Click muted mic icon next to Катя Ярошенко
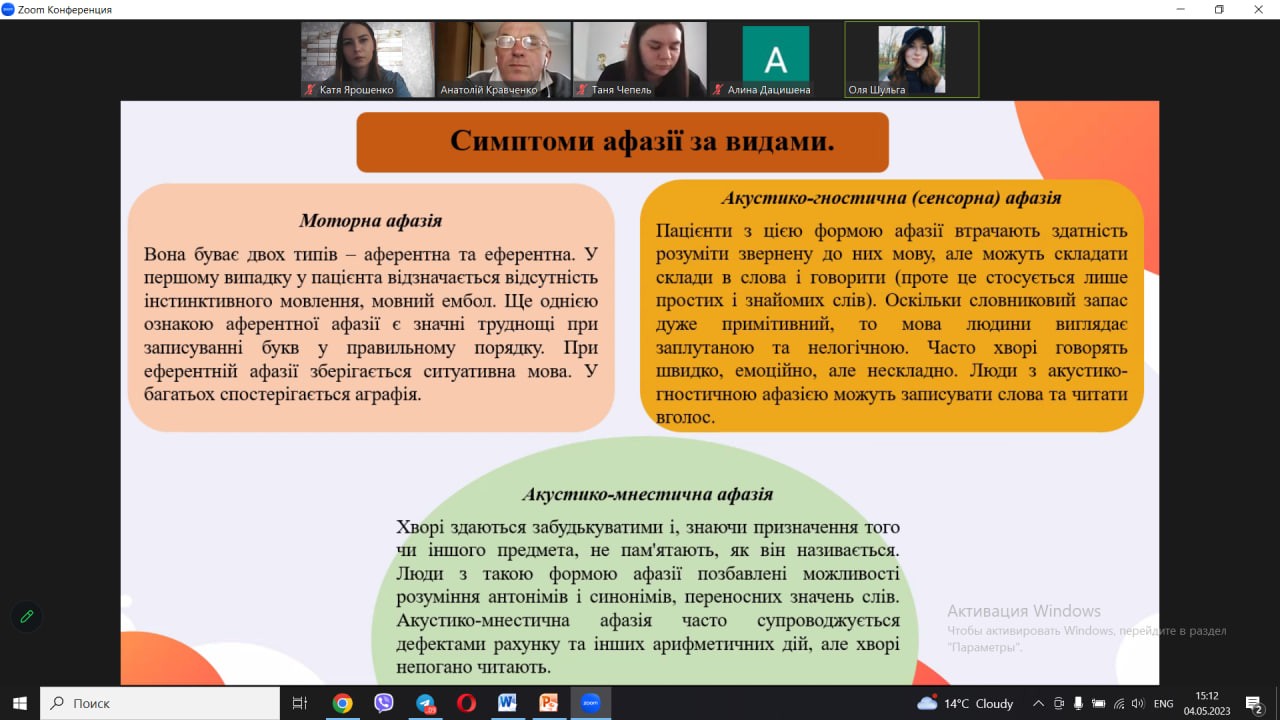1280x720 pixels. pyautogui.click(x=311, y=90)
